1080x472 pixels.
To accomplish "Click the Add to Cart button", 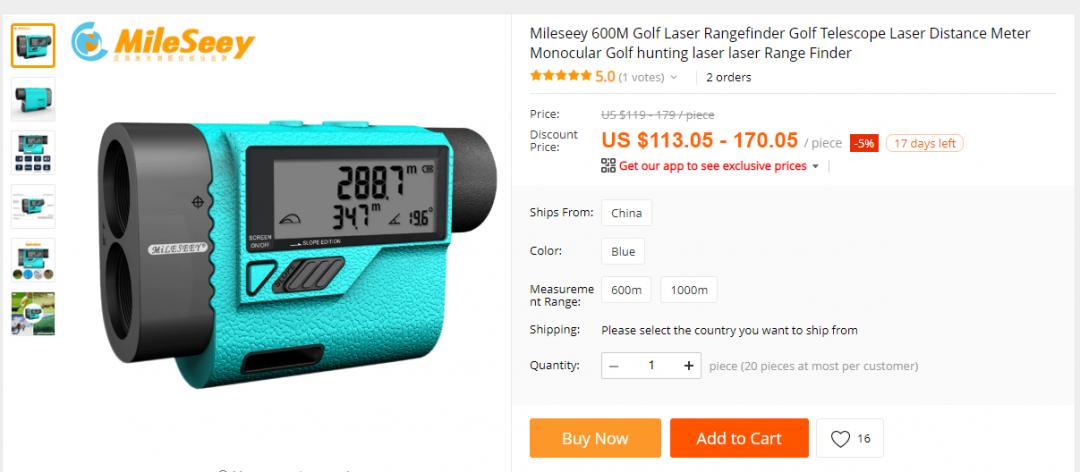I will pyautogui.click(x=739, y=438).
